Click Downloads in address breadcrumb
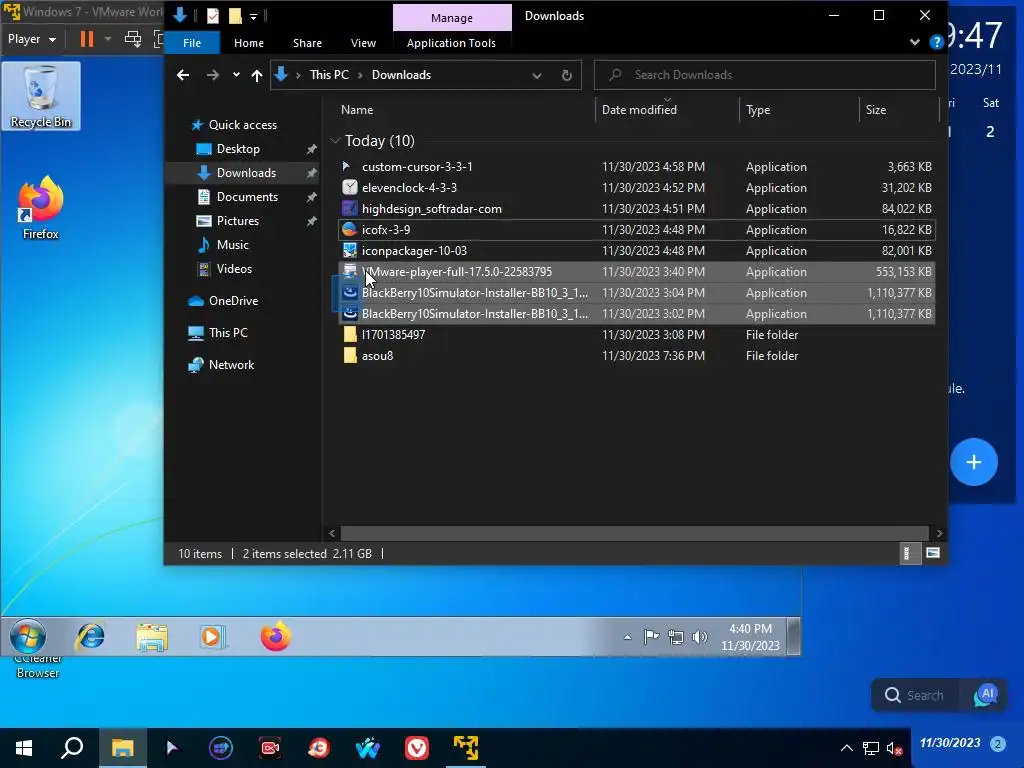1024x768 pixels. coord(401,74)
